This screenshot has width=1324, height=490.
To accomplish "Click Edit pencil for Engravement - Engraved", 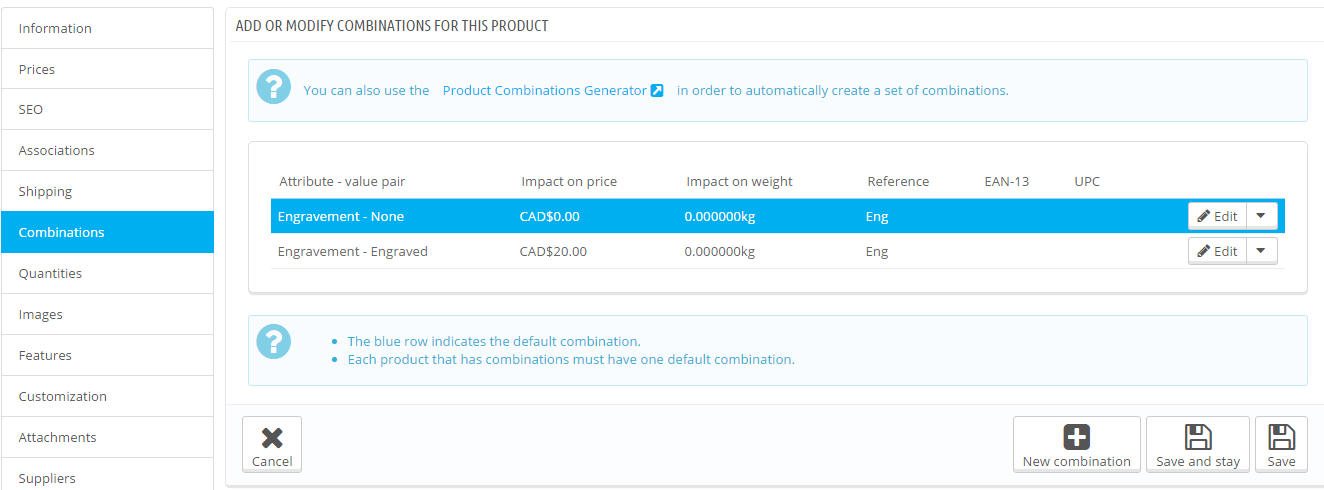I will coord(1204,251).
